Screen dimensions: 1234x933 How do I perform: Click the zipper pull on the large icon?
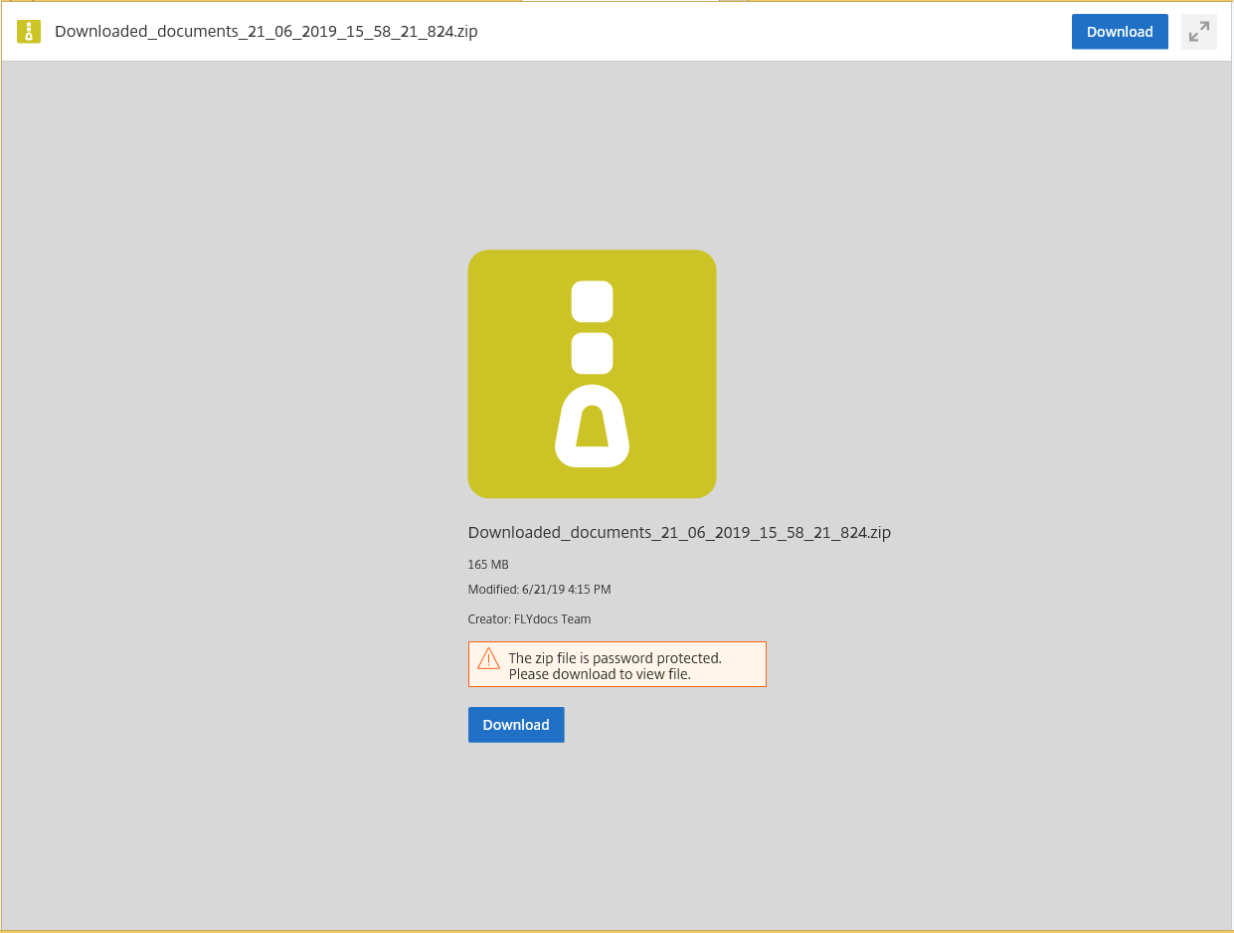(592, 427)
